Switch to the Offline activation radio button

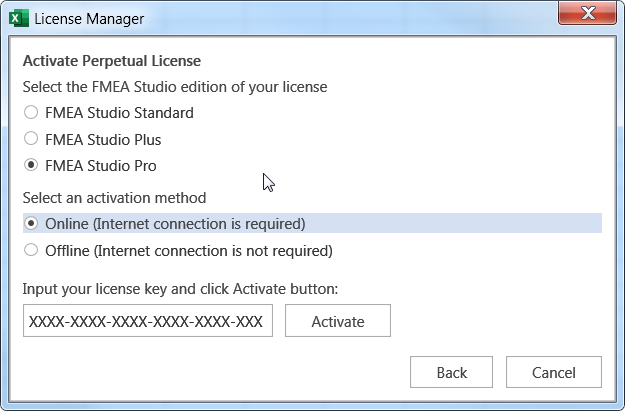[31, 250]
